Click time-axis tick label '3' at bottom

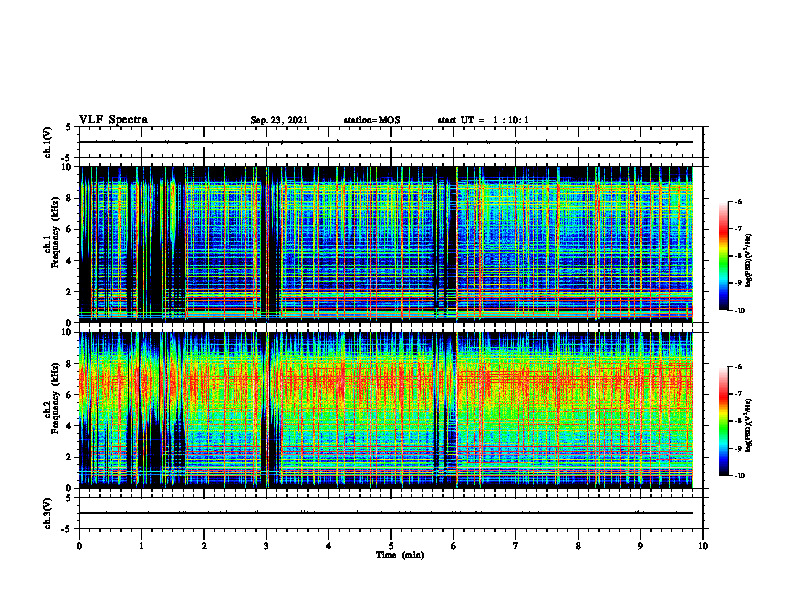(266, 546)
